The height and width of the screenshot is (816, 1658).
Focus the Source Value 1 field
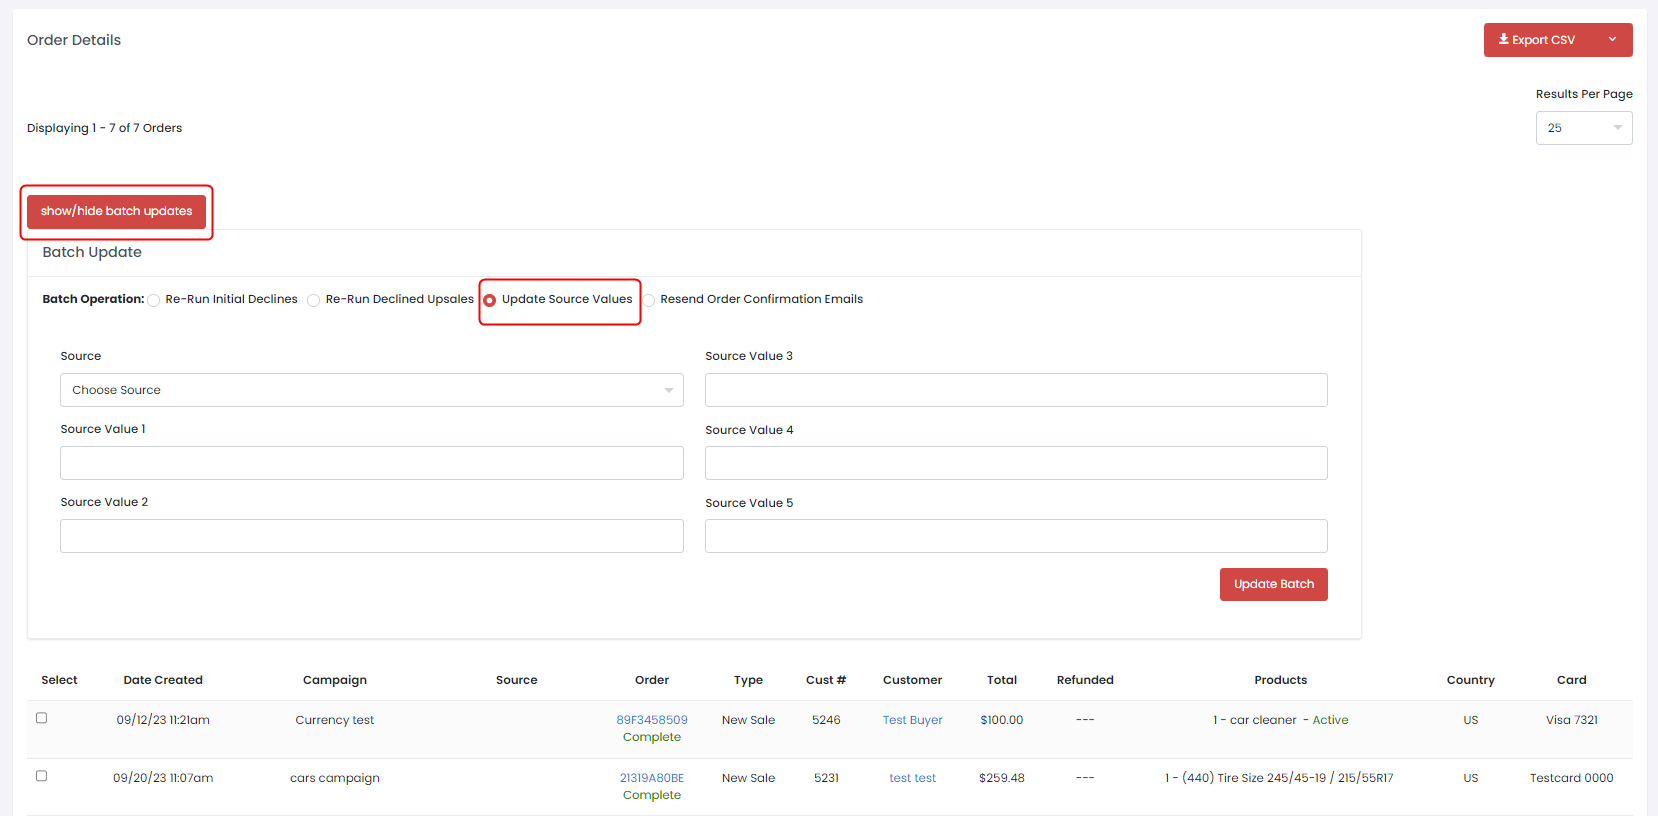371,463
